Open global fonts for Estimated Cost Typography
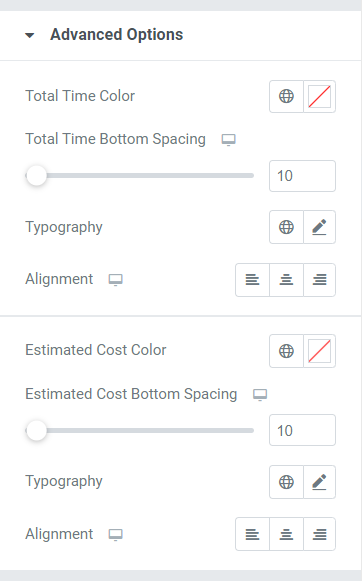This screenshot has width=362, height=581. [x=286, y=482]
